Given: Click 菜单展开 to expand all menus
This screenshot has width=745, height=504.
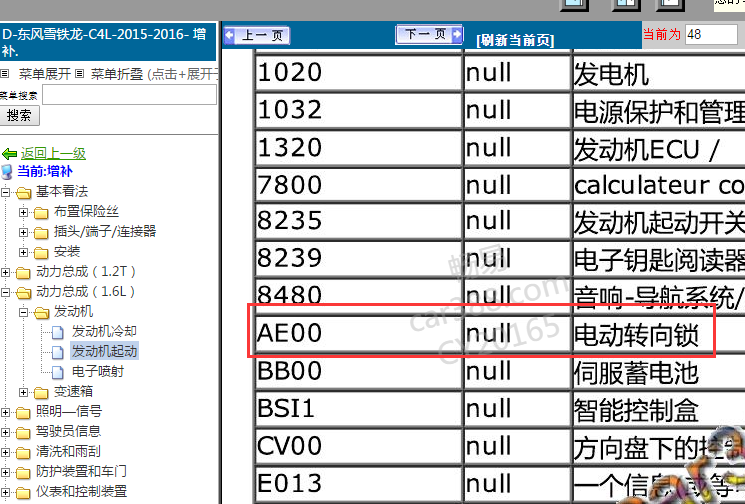Looking at the screenshot, I should tap(45, 74).
